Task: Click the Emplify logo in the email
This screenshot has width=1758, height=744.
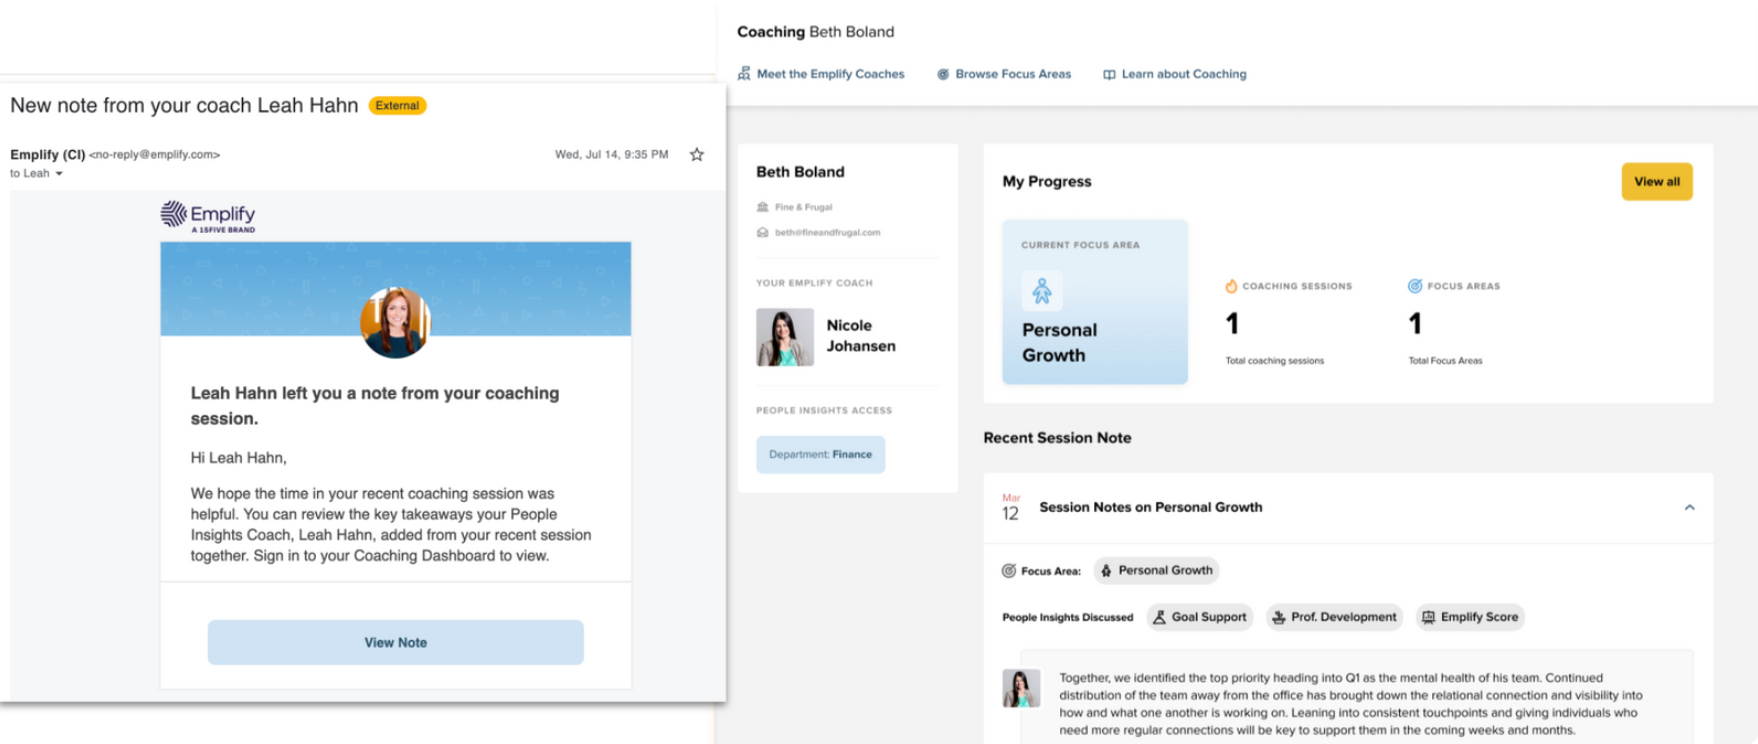Action: click(x=208, y=217)
